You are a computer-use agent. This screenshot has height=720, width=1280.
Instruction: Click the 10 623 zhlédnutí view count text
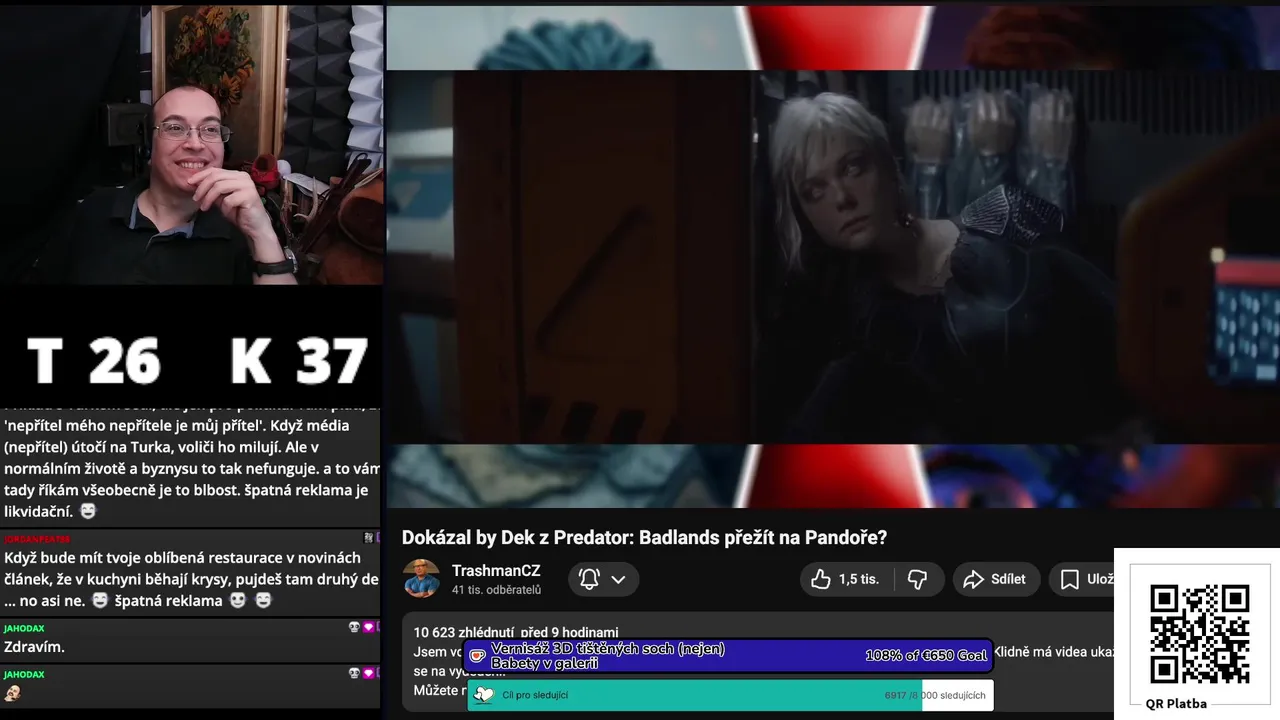click(464, 633)
